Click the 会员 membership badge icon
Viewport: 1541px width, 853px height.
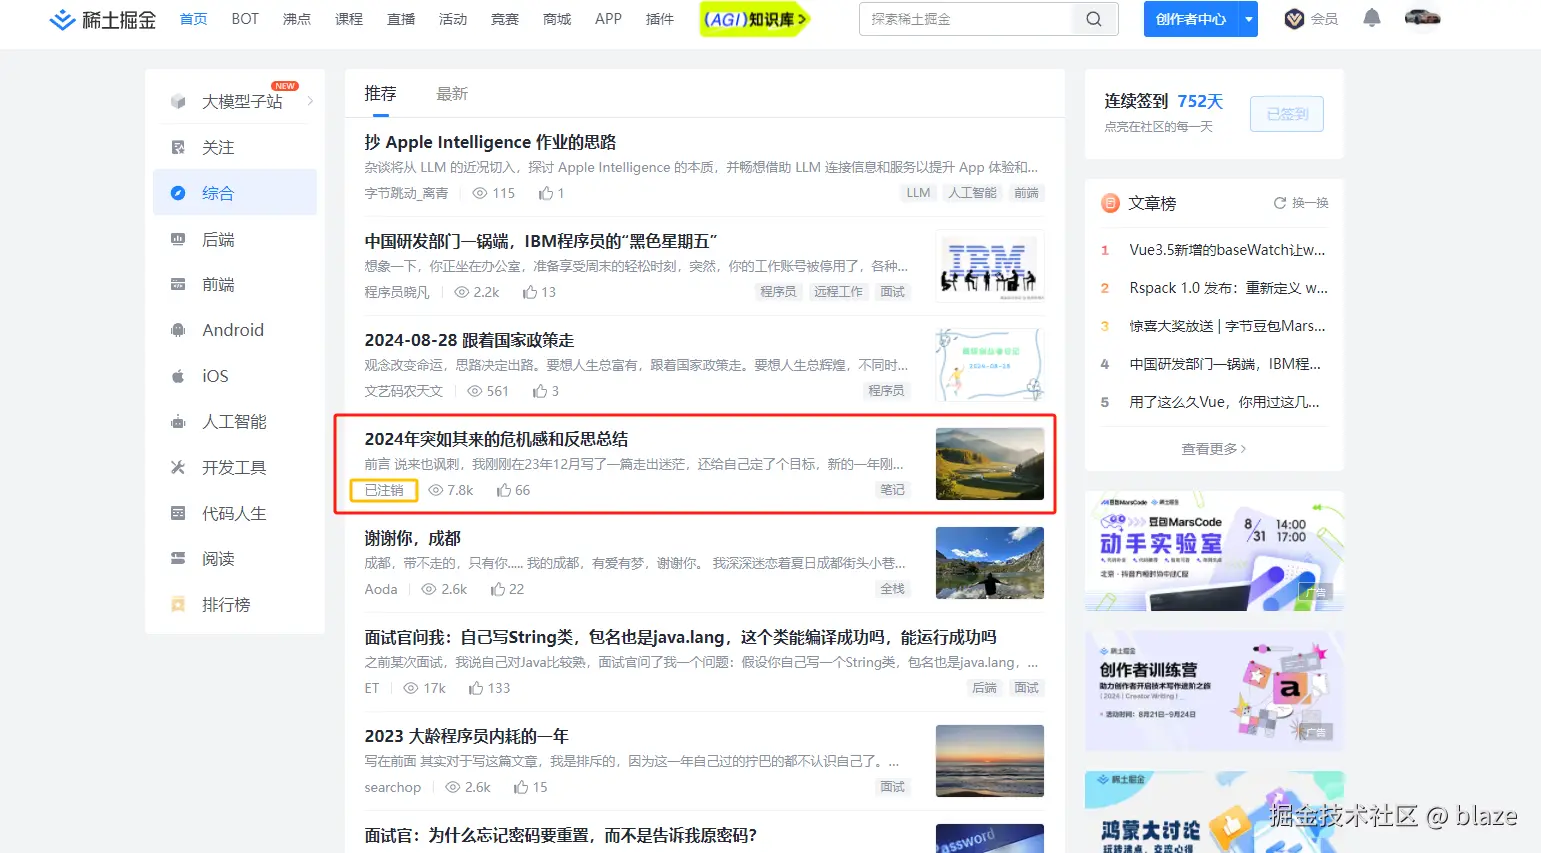click(1295, 18)
